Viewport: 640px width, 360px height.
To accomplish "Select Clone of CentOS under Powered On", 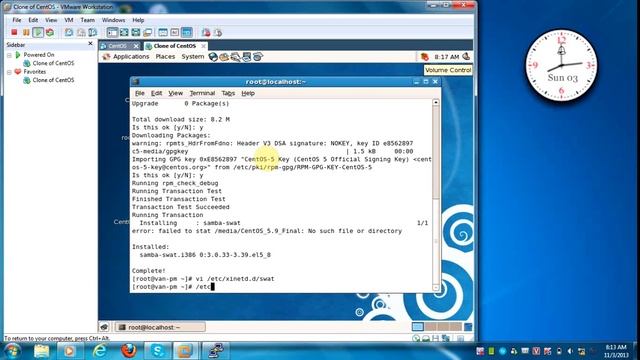I will 53,63.
